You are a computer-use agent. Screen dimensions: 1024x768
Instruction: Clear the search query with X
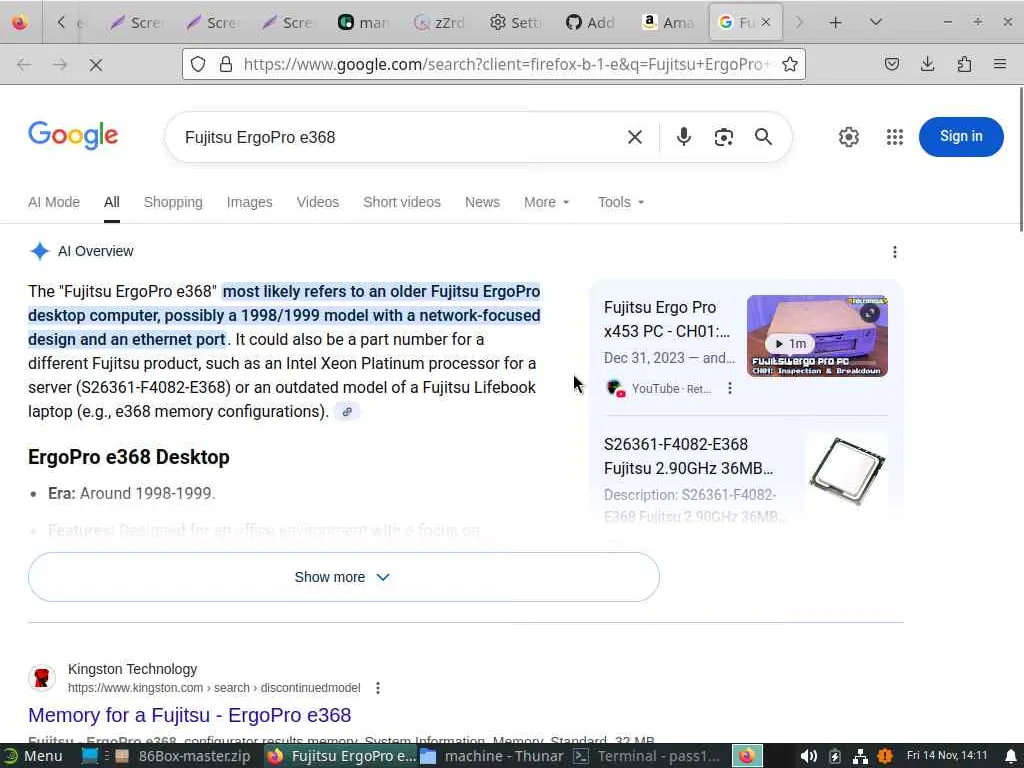coord(635,137)
